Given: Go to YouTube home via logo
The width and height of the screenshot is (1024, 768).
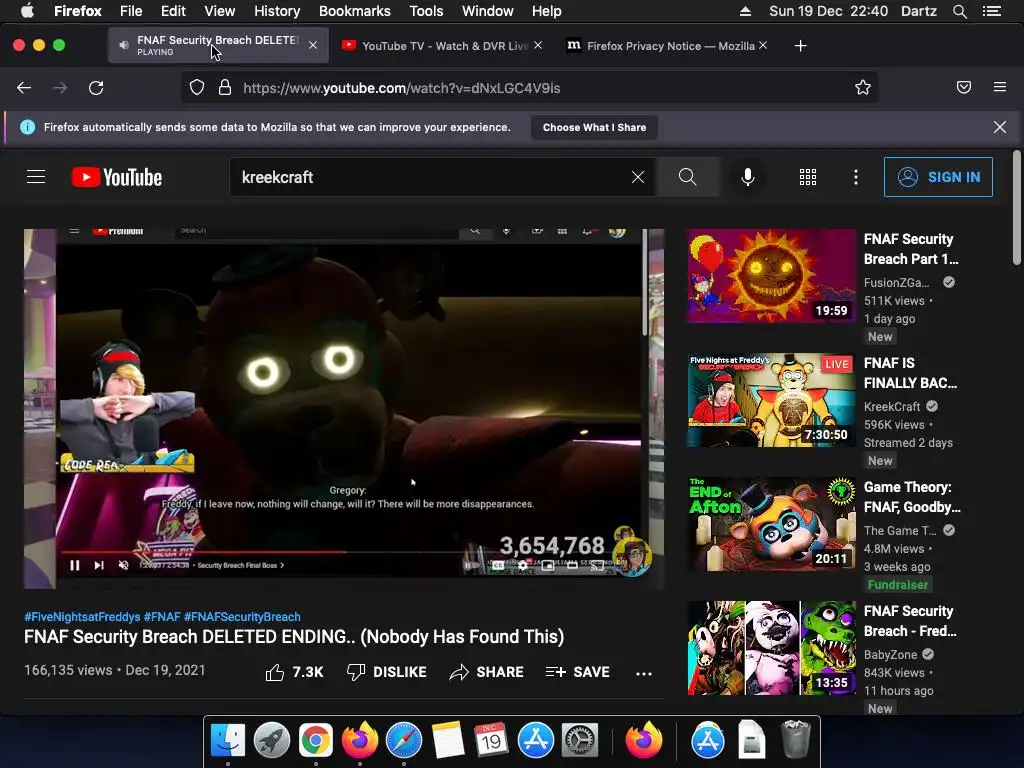Looking at the screenshot, I should [x=117, y=177].
